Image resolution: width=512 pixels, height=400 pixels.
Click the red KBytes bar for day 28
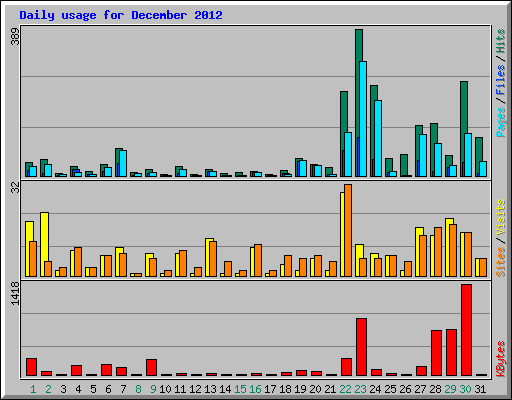tap(436, 353)
